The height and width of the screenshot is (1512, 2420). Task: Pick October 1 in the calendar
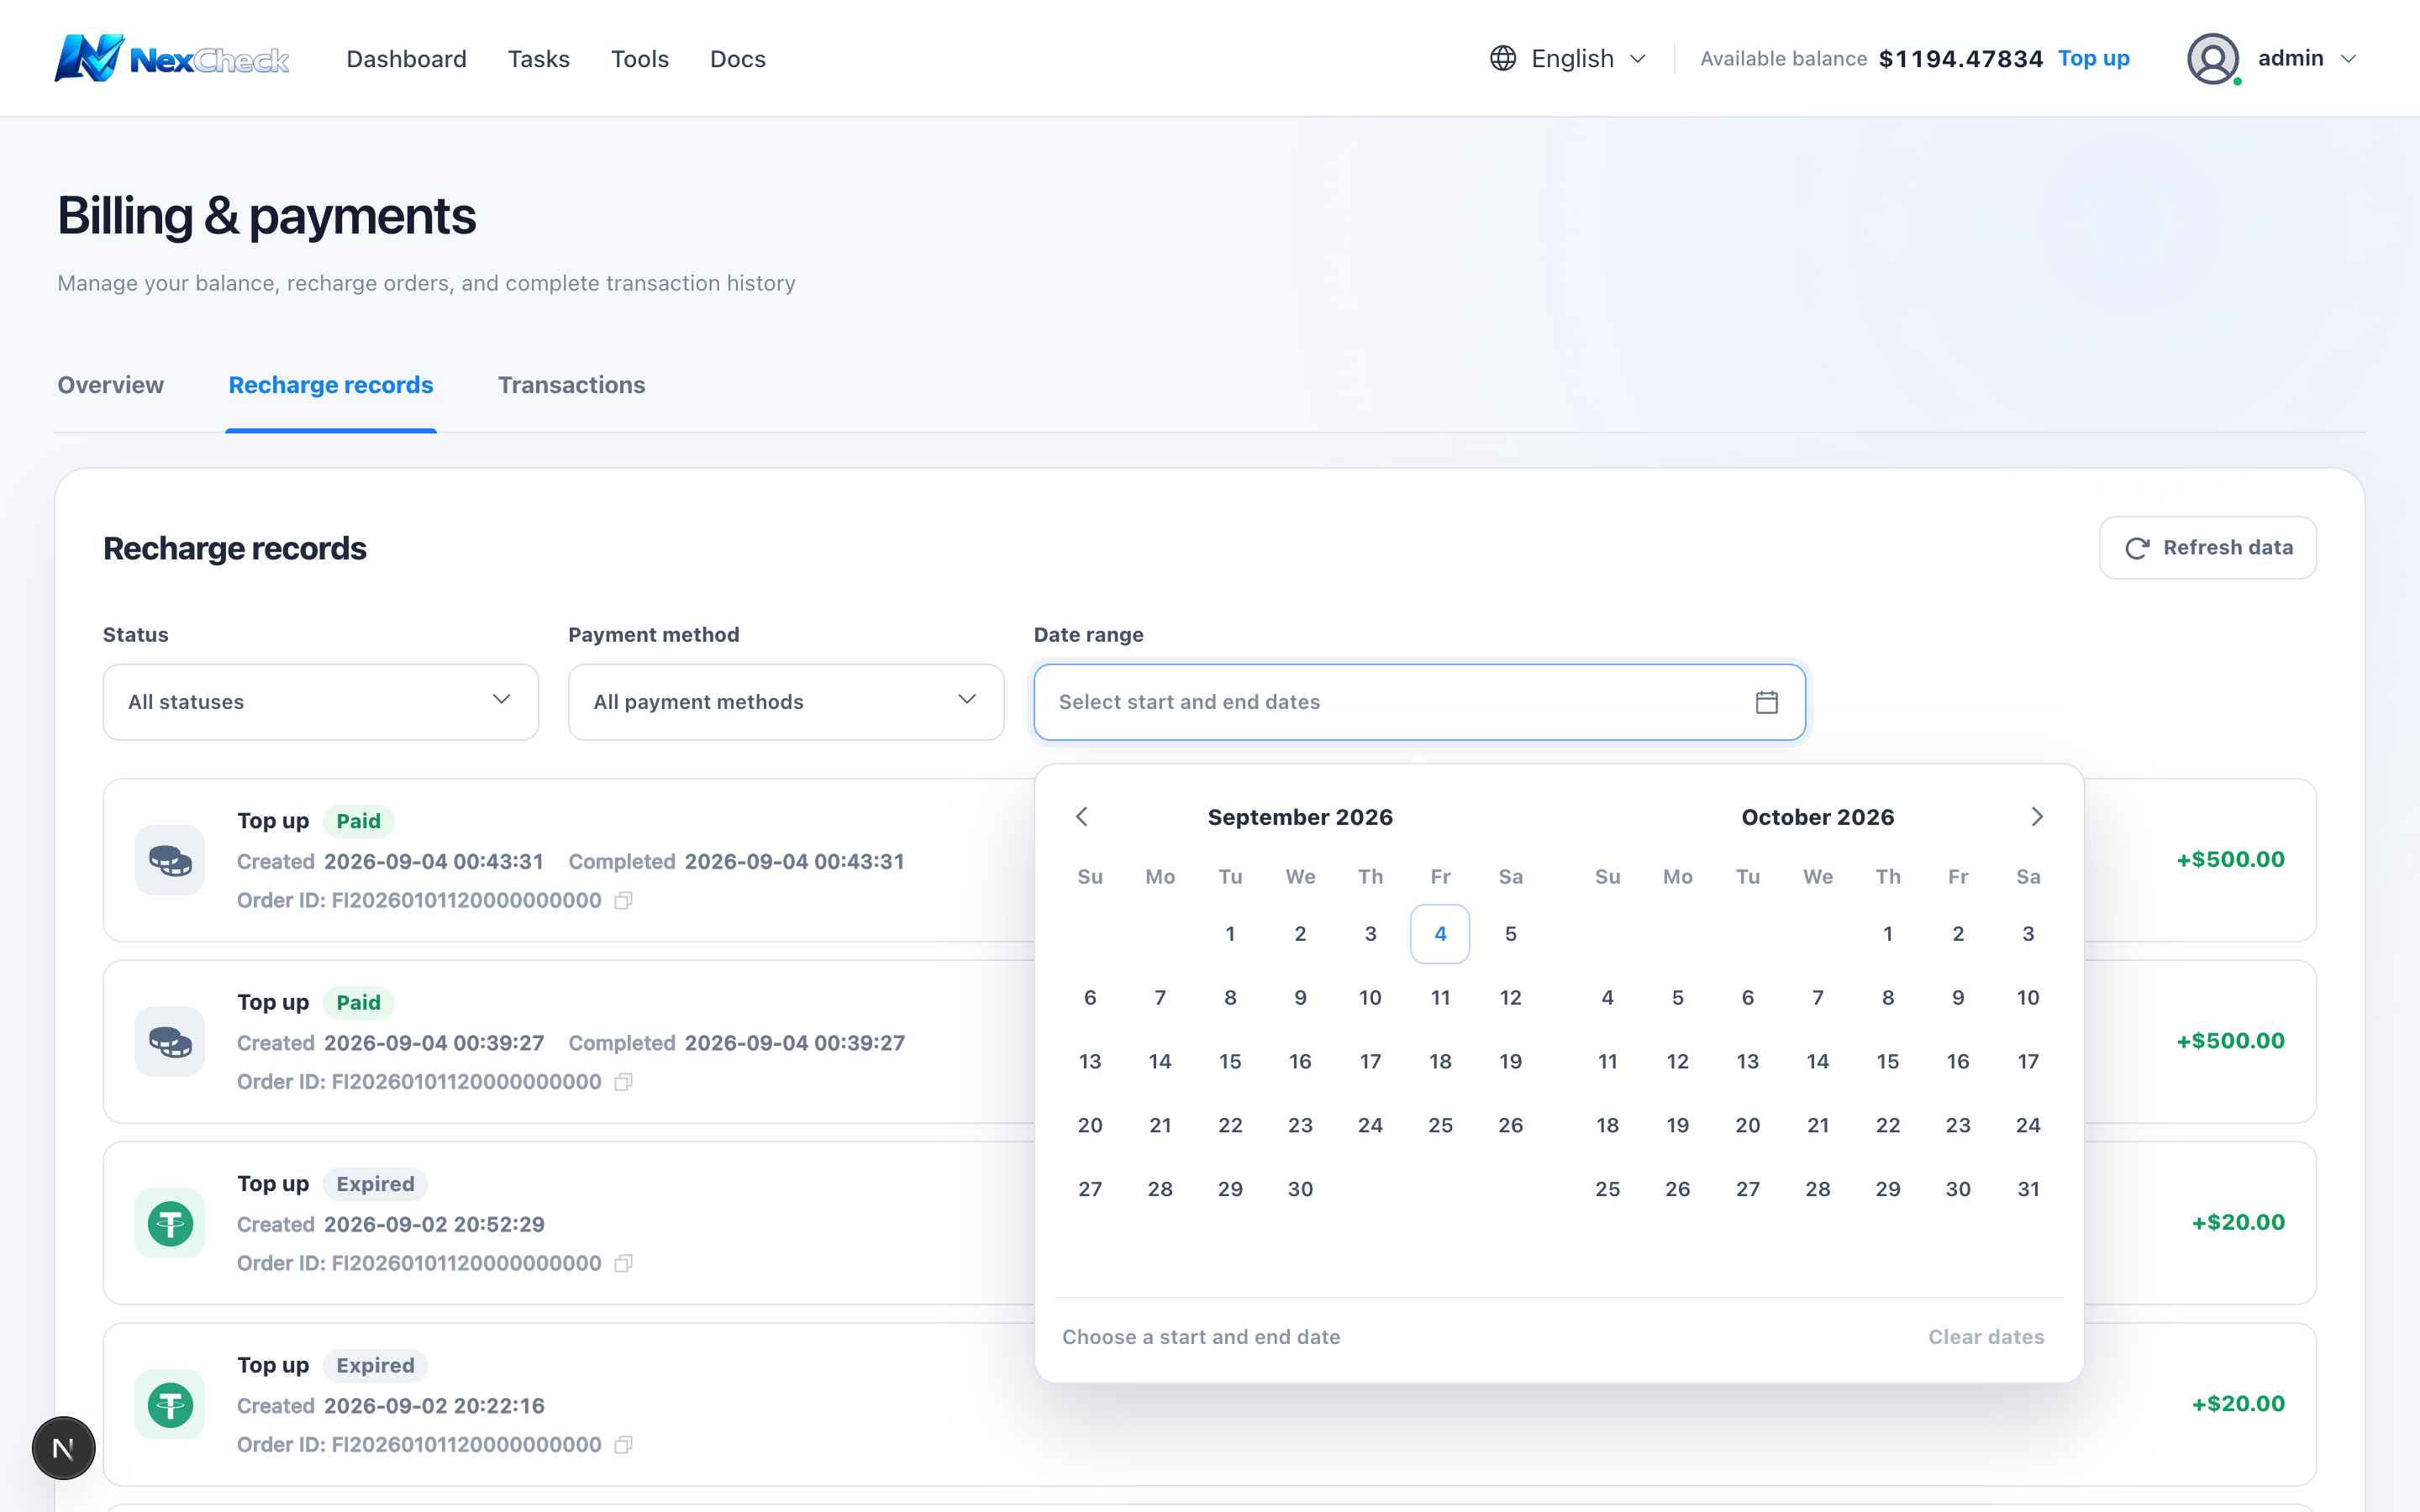coord(1888,934)
